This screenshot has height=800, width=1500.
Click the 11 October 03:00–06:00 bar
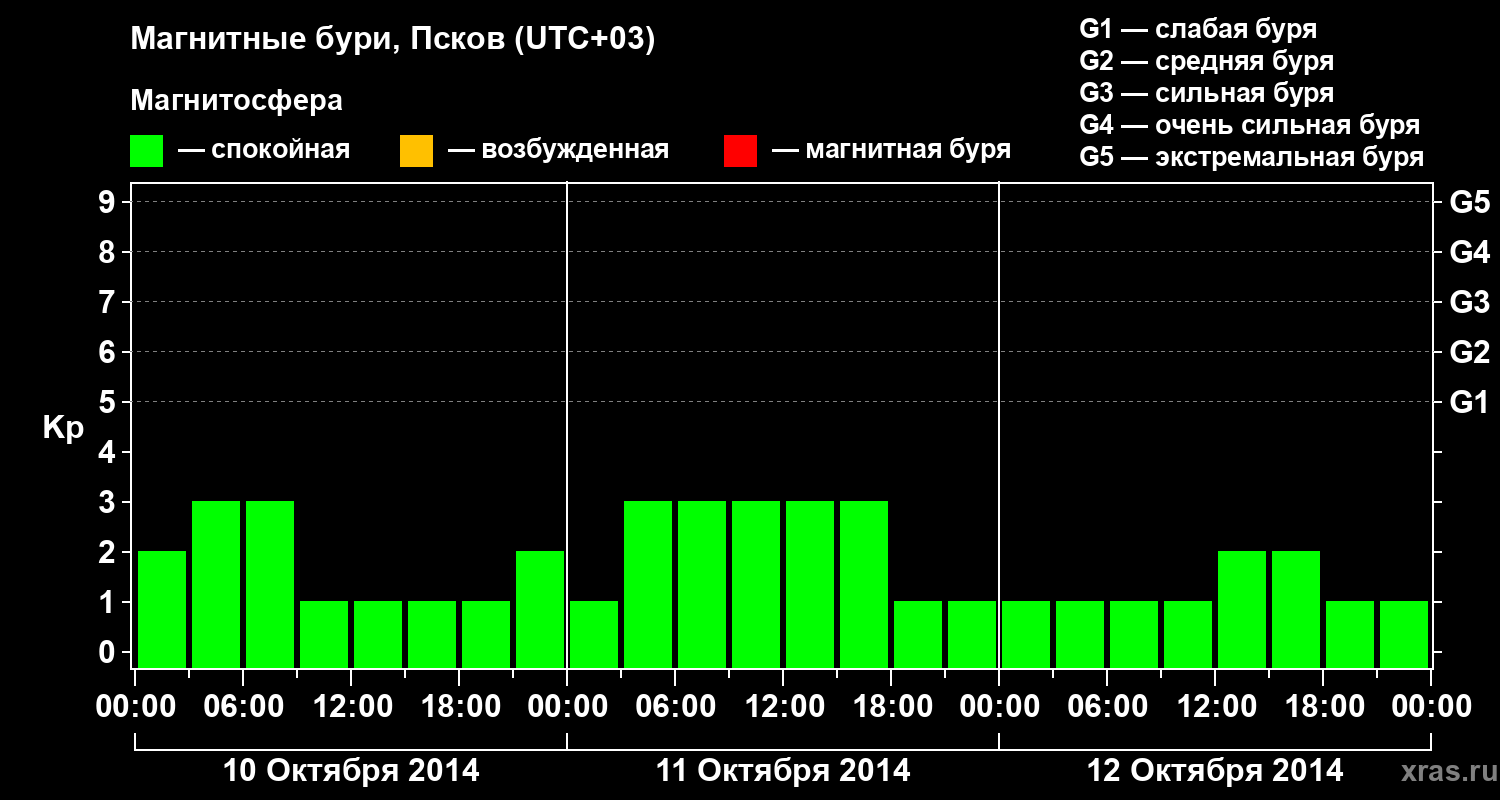648,584
